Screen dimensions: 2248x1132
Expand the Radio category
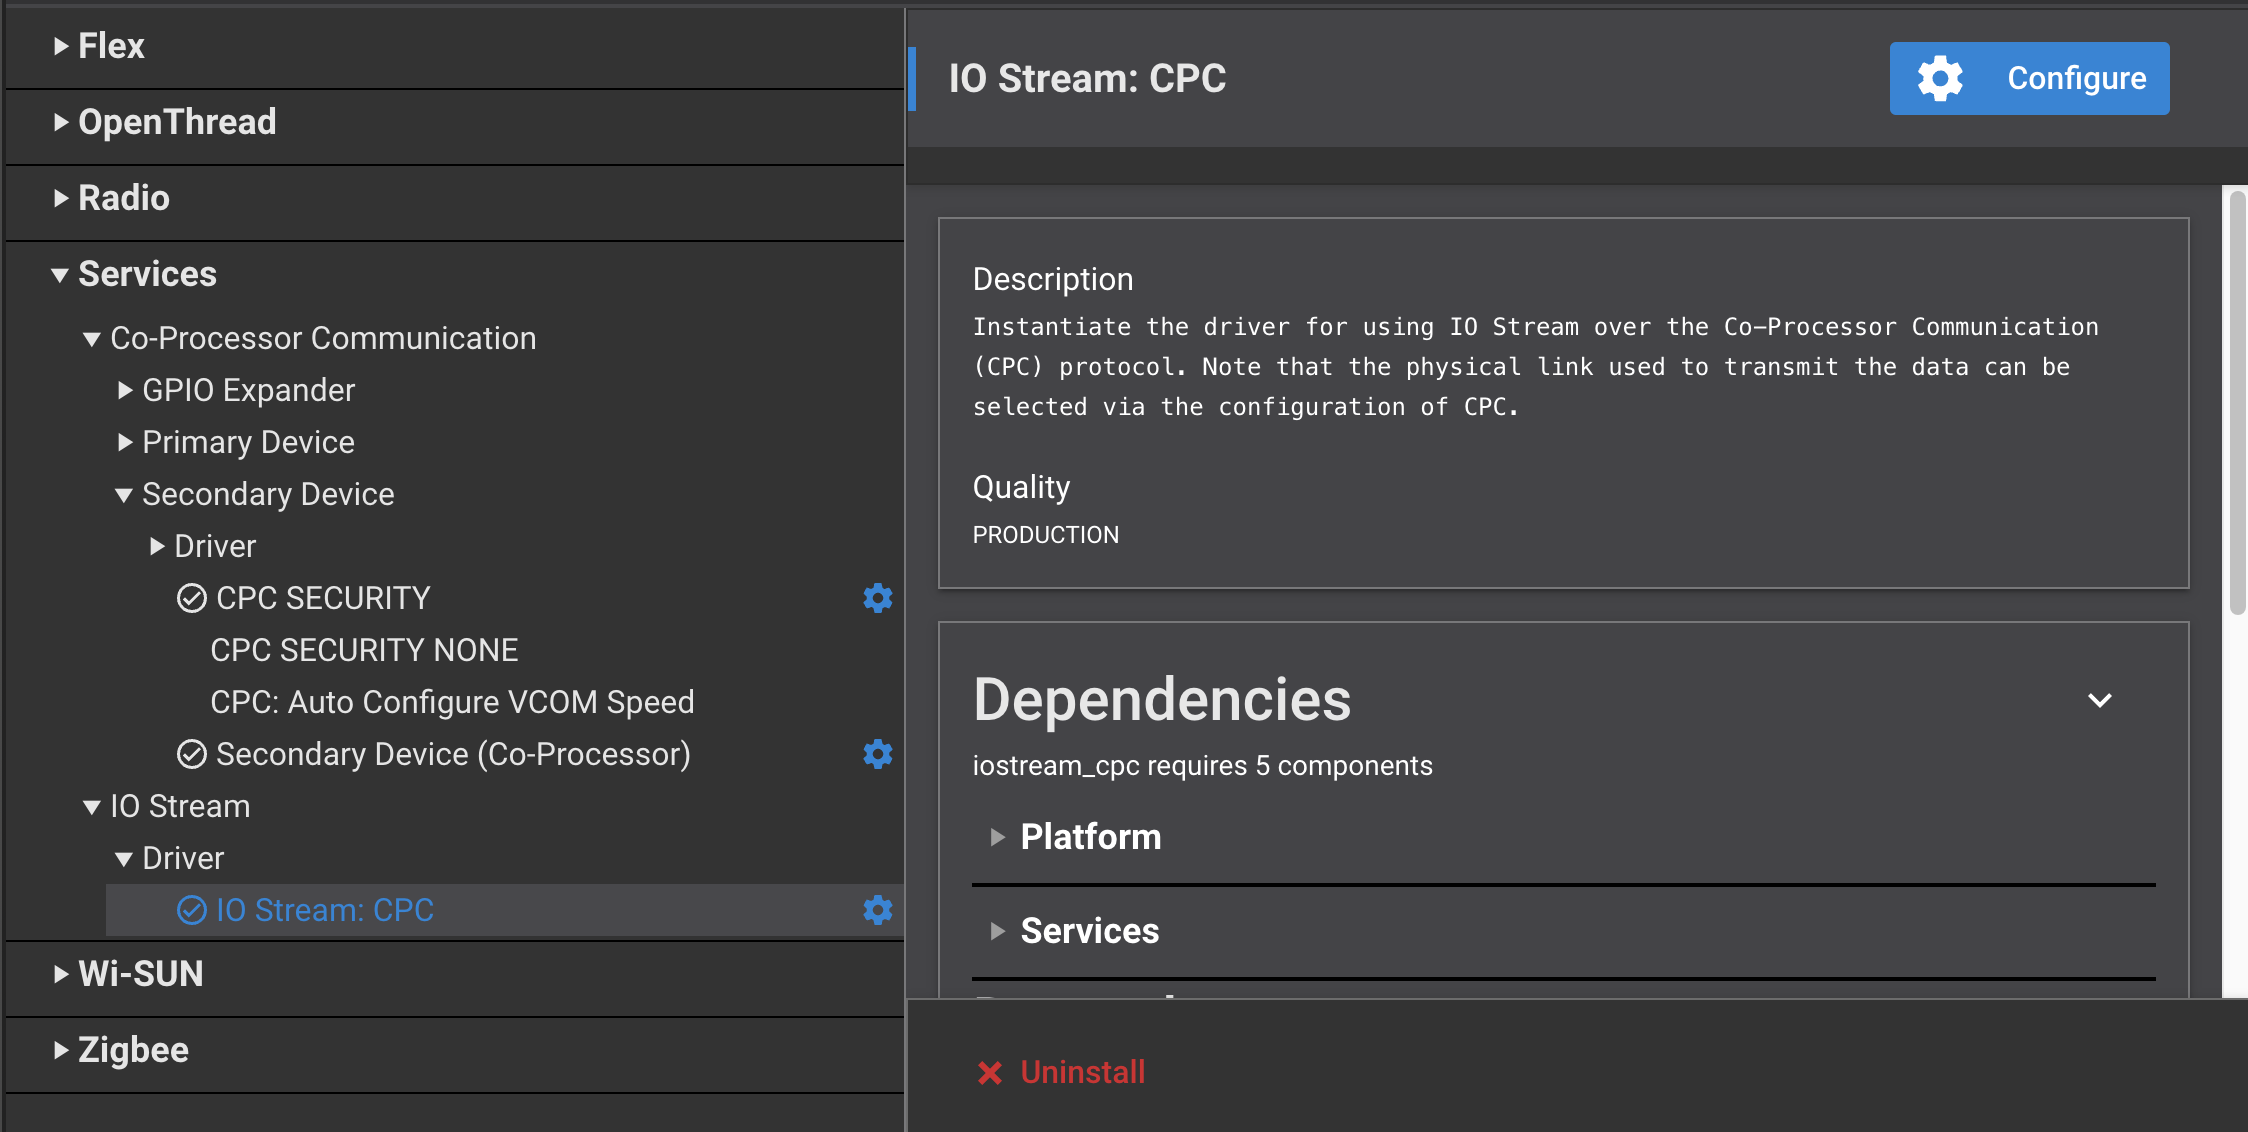click(x=61, y=198)
